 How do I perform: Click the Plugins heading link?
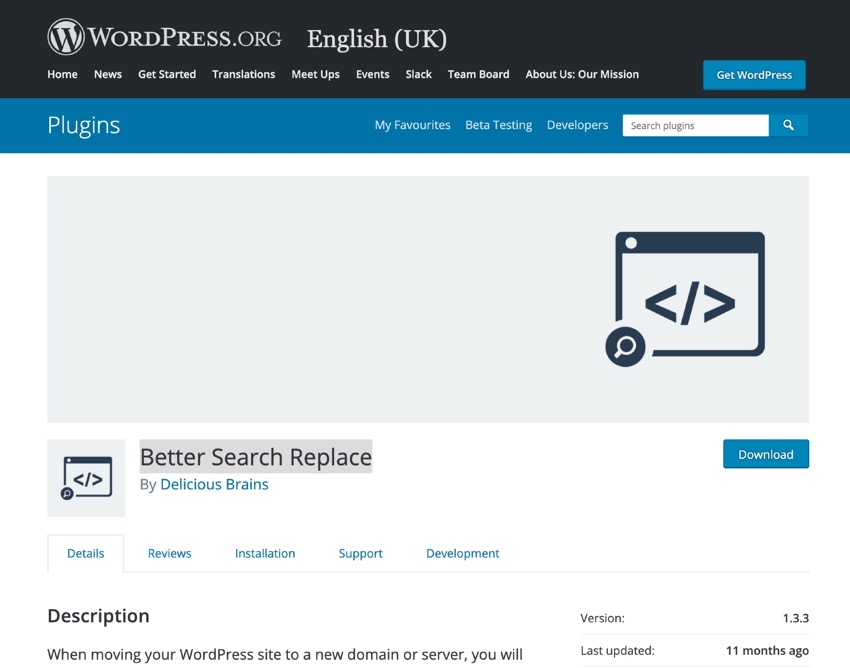point(83,125)
